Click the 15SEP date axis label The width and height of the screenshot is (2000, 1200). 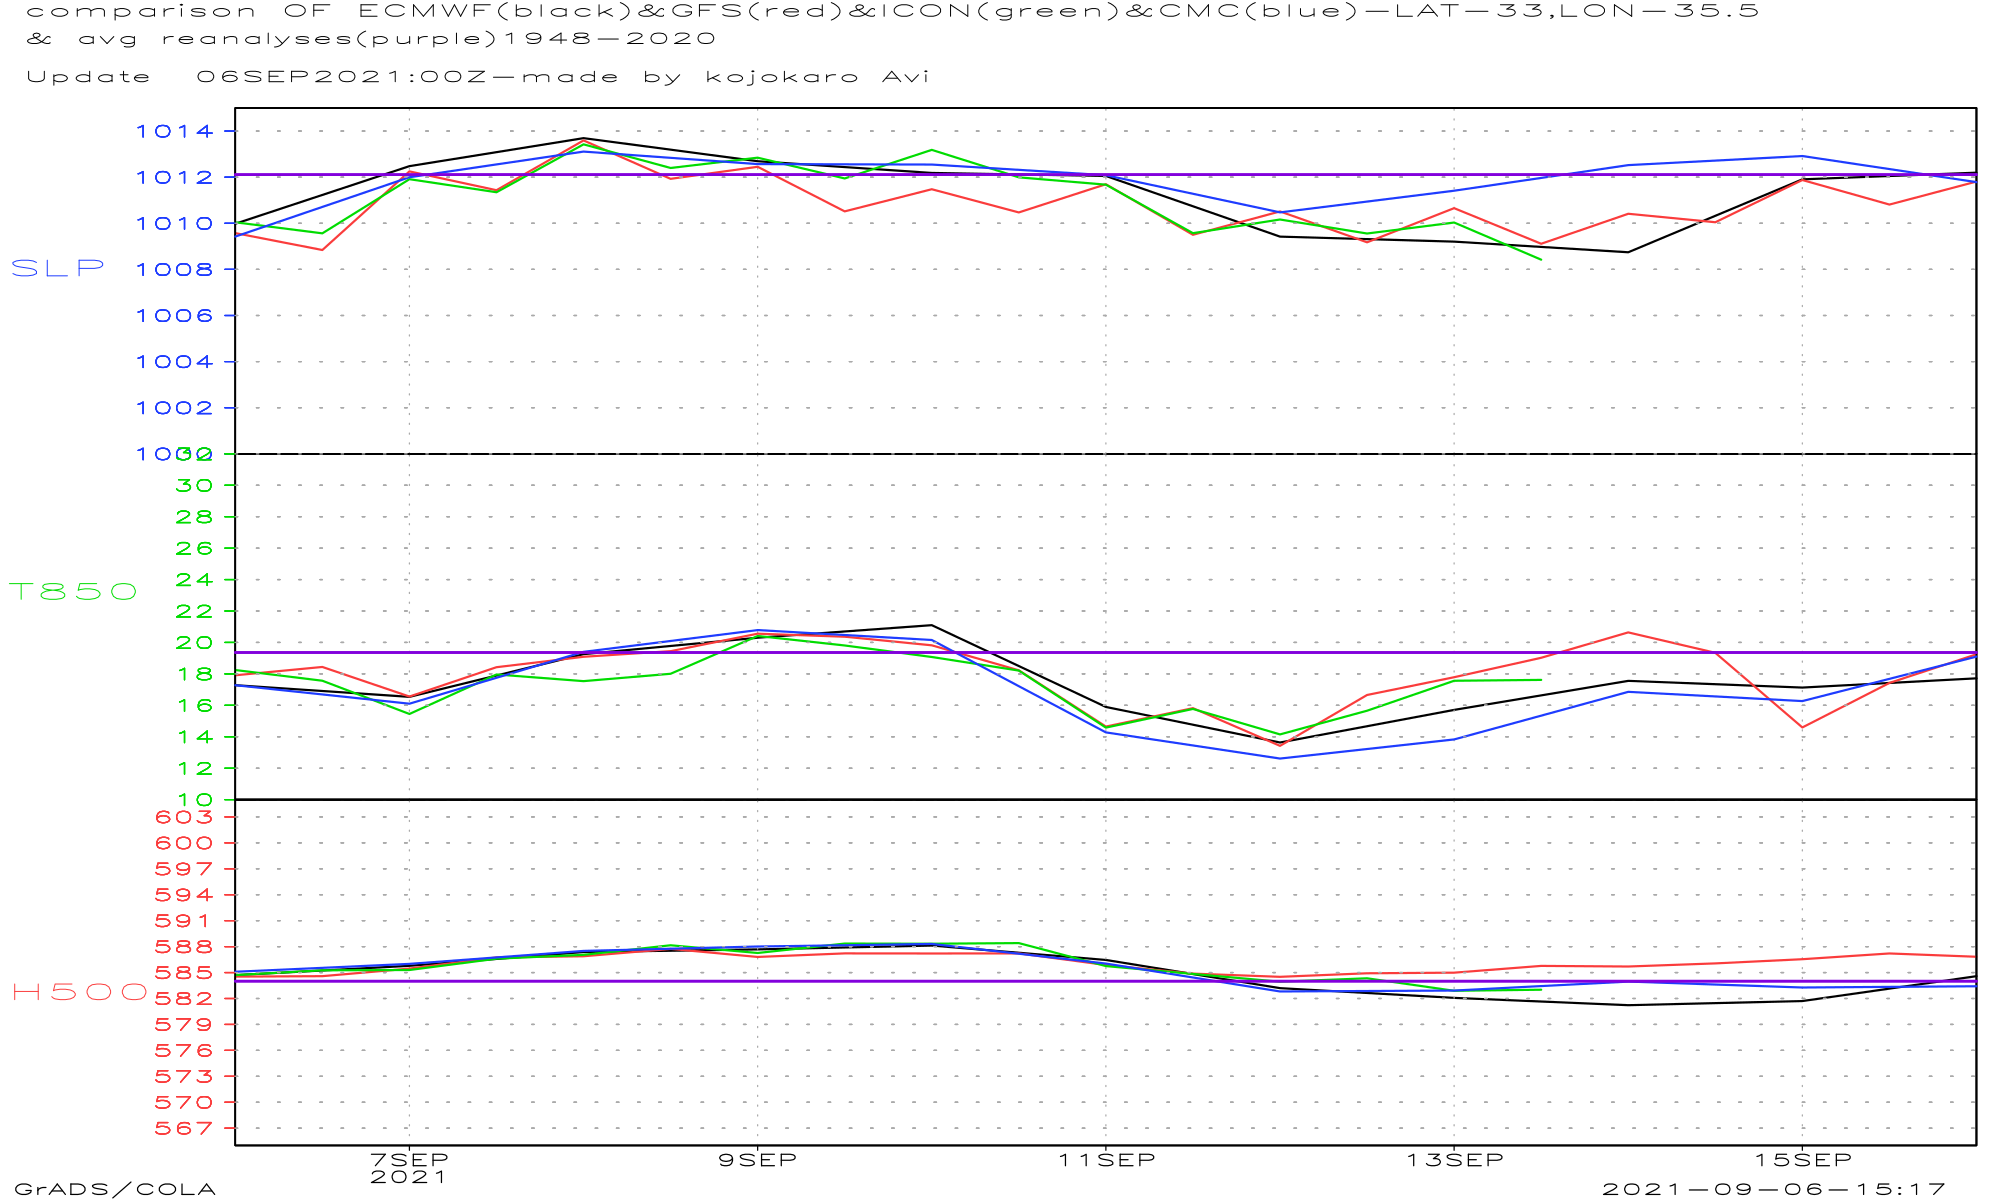pyautogui.click(x=1802, y=1160)
